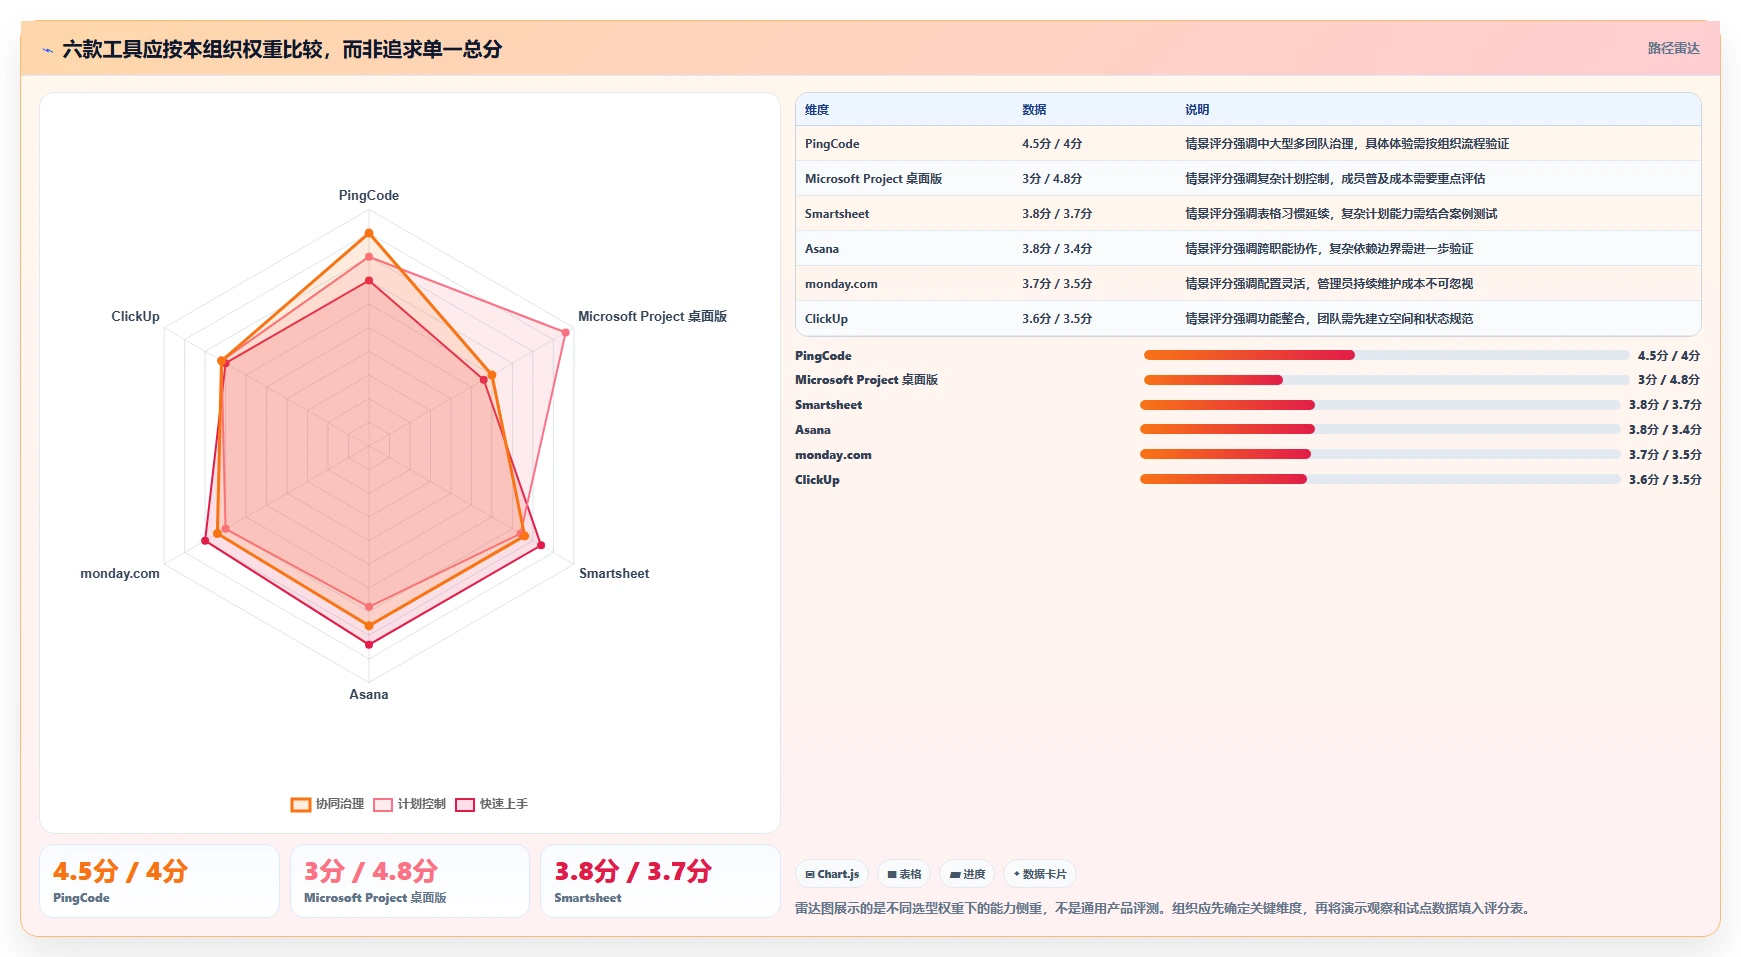
Task: Click 3.8分 / 3.7分 value after Smartsheet bar
Action: pos(1665,405)
